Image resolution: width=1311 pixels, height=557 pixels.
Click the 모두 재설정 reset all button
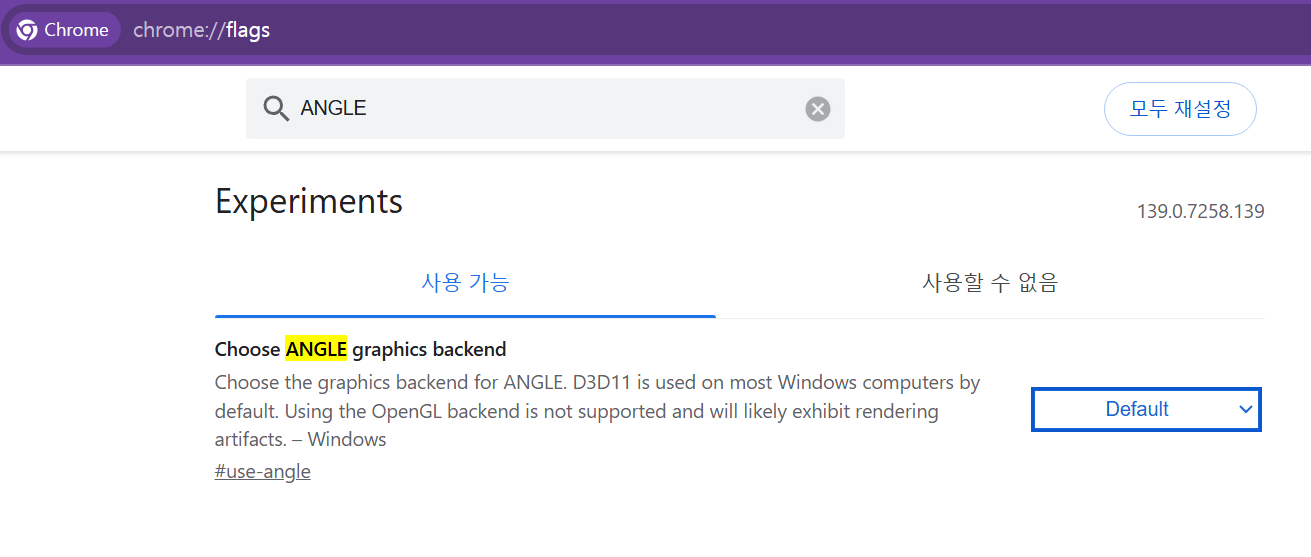(1180, 109)
